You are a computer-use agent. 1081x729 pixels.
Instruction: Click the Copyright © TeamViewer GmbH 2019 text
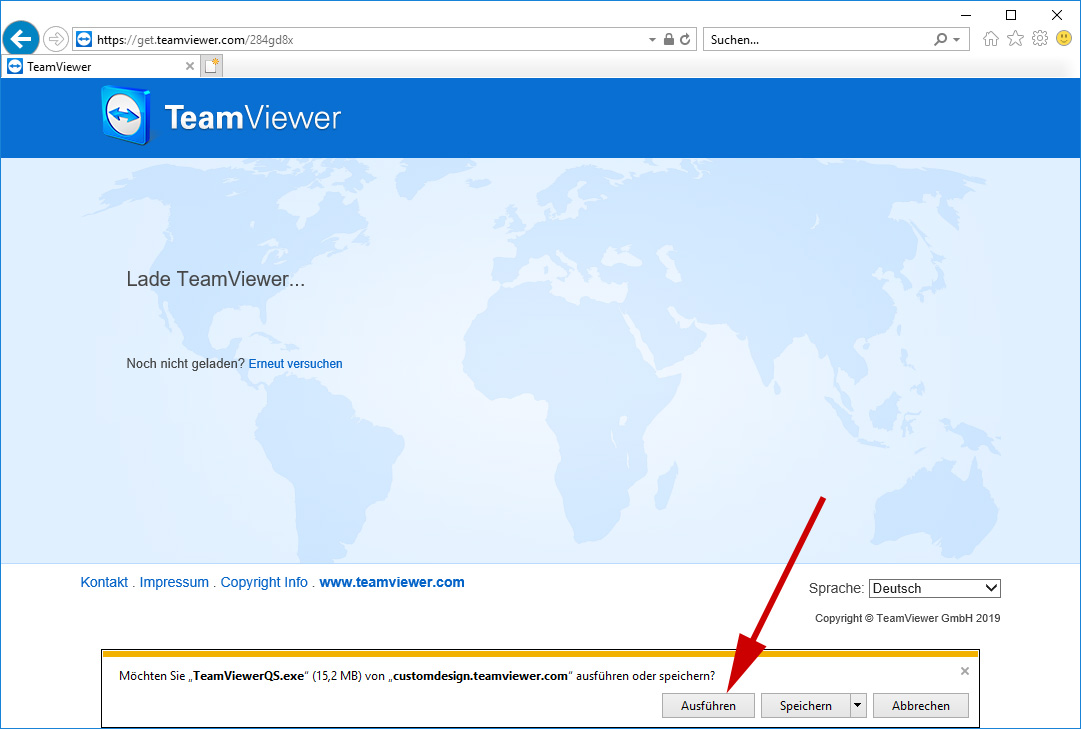(907, 618)
